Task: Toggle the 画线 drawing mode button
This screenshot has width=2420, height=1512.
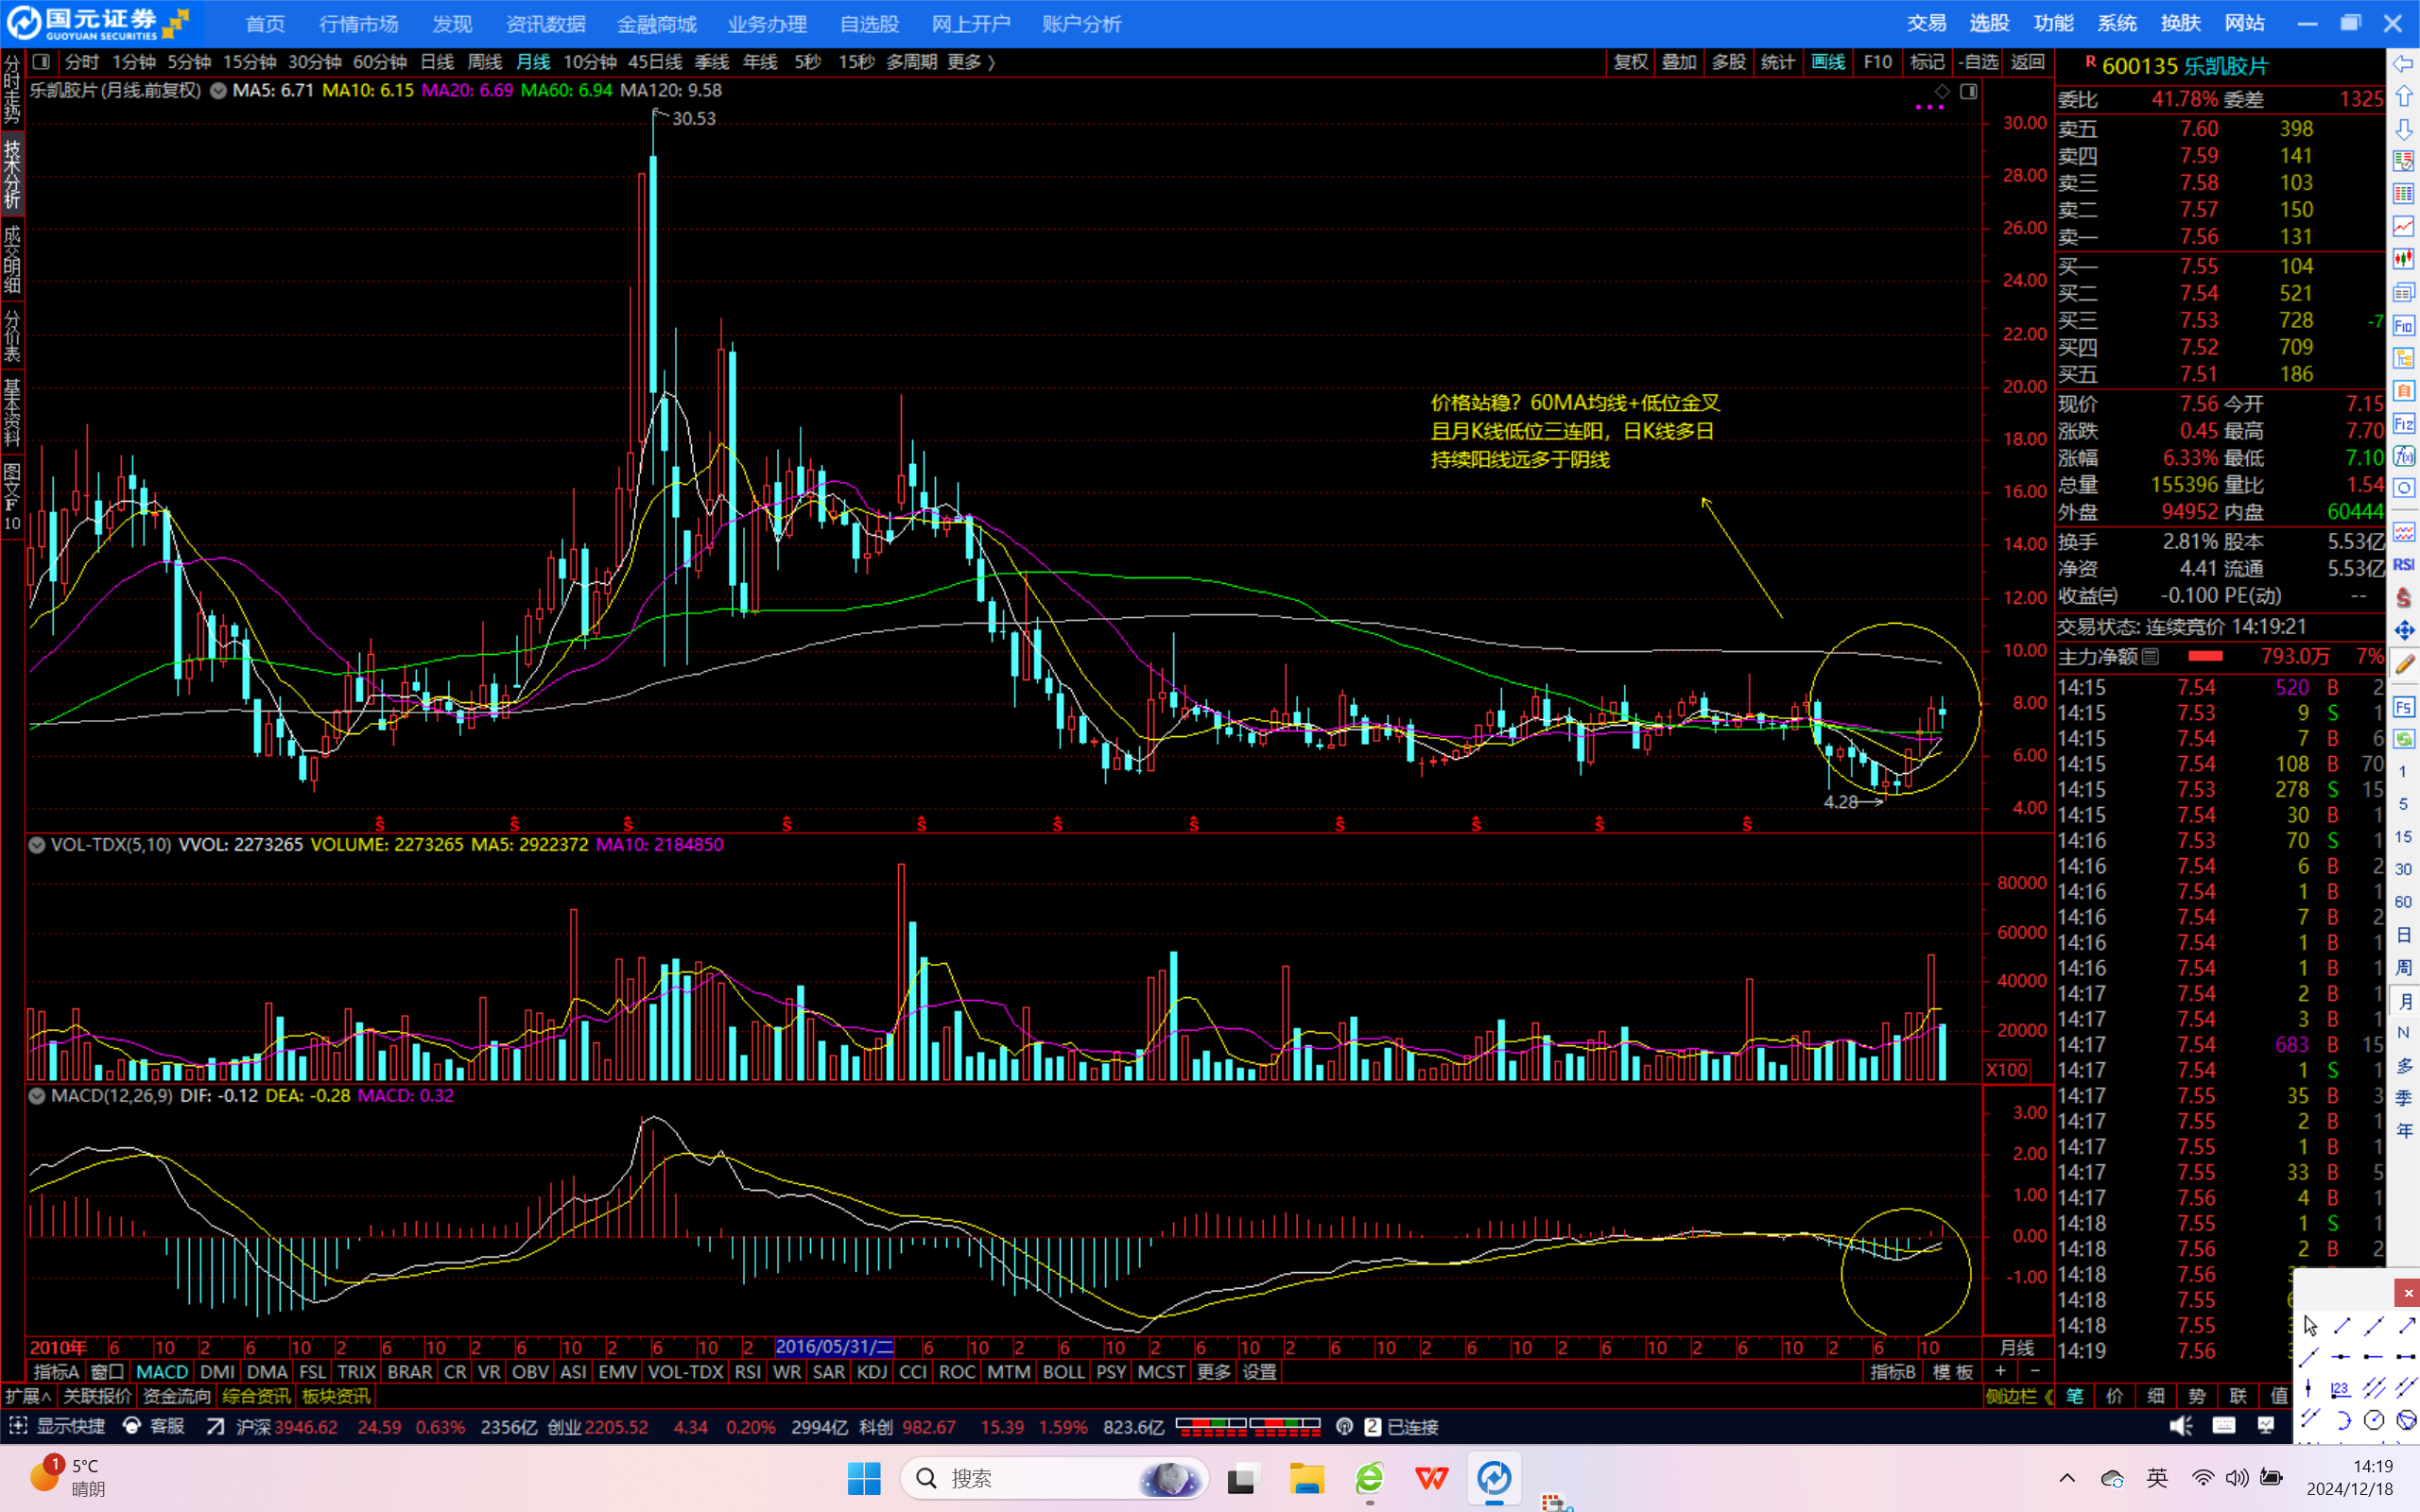Action: click(1828, 62)
